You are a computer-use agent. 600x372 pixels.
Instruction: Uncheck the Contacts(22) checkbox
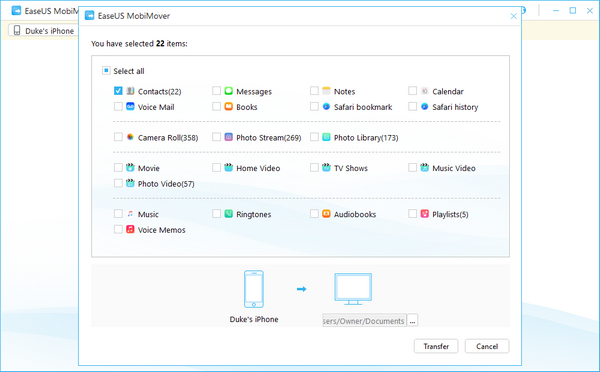coord(118,91)
